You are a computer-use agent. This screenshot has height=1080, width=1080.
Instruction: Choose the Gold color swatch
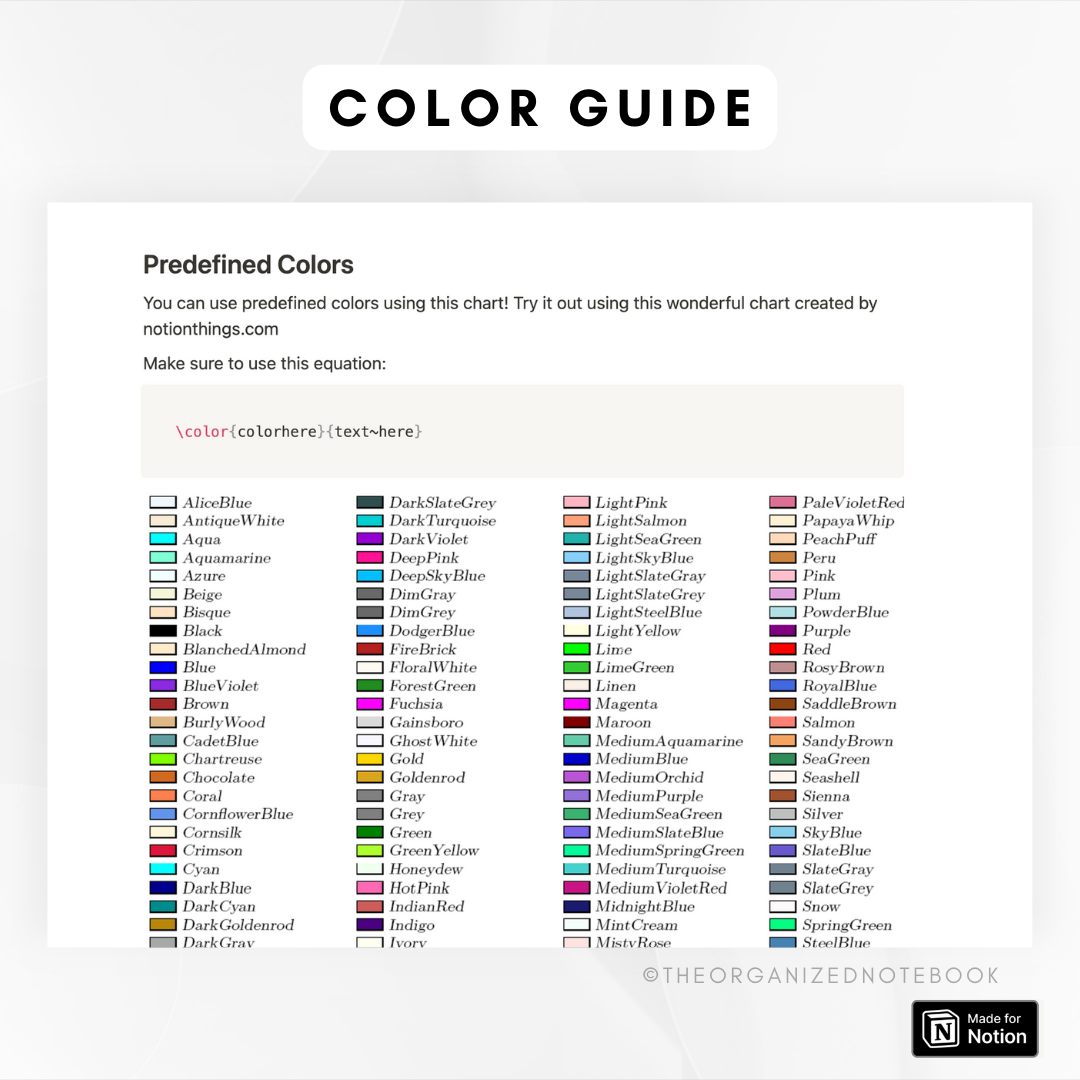[370, 759]
